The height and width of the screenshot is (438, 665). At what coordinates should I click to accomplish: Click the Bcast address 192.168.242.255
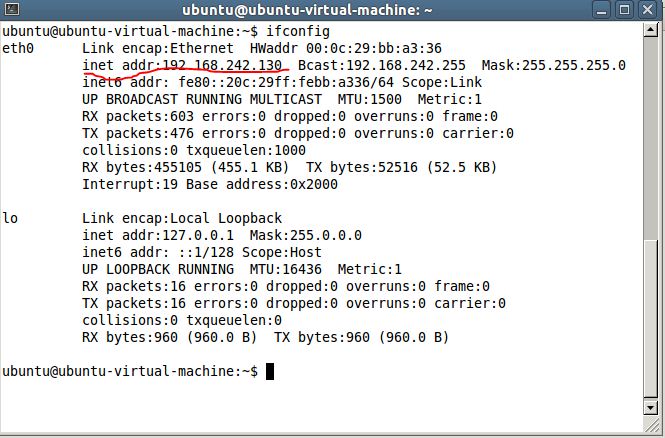click(406, 65)
